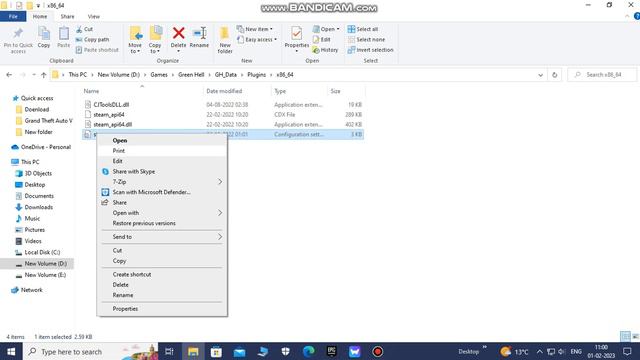Click GH_Data in the address path
The width and height of the screenshot is (640, 360).
[x=226, y=75]
